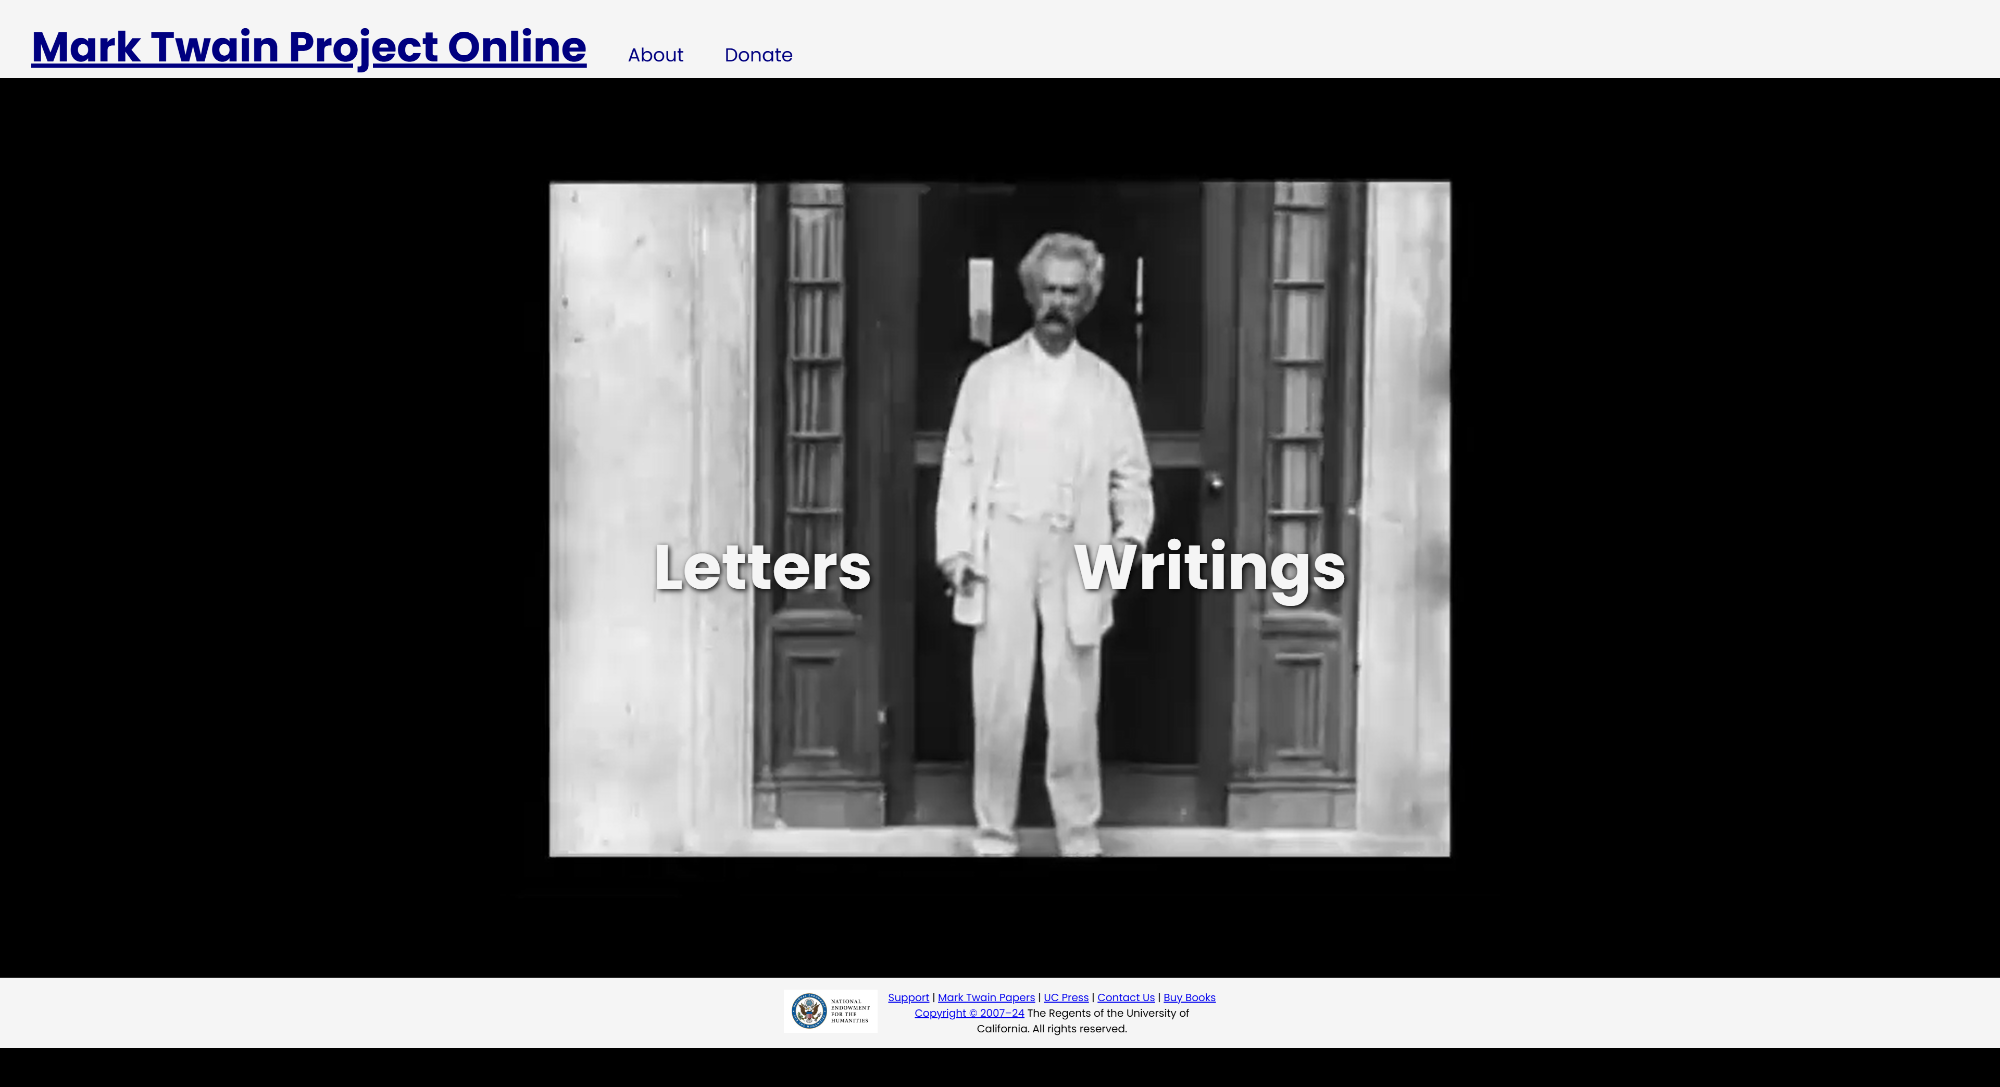This screenshot has height=1087, width=2000.
Task: Go to the UC Press link
Action: pyautogui.click(x=1066, y=997)
